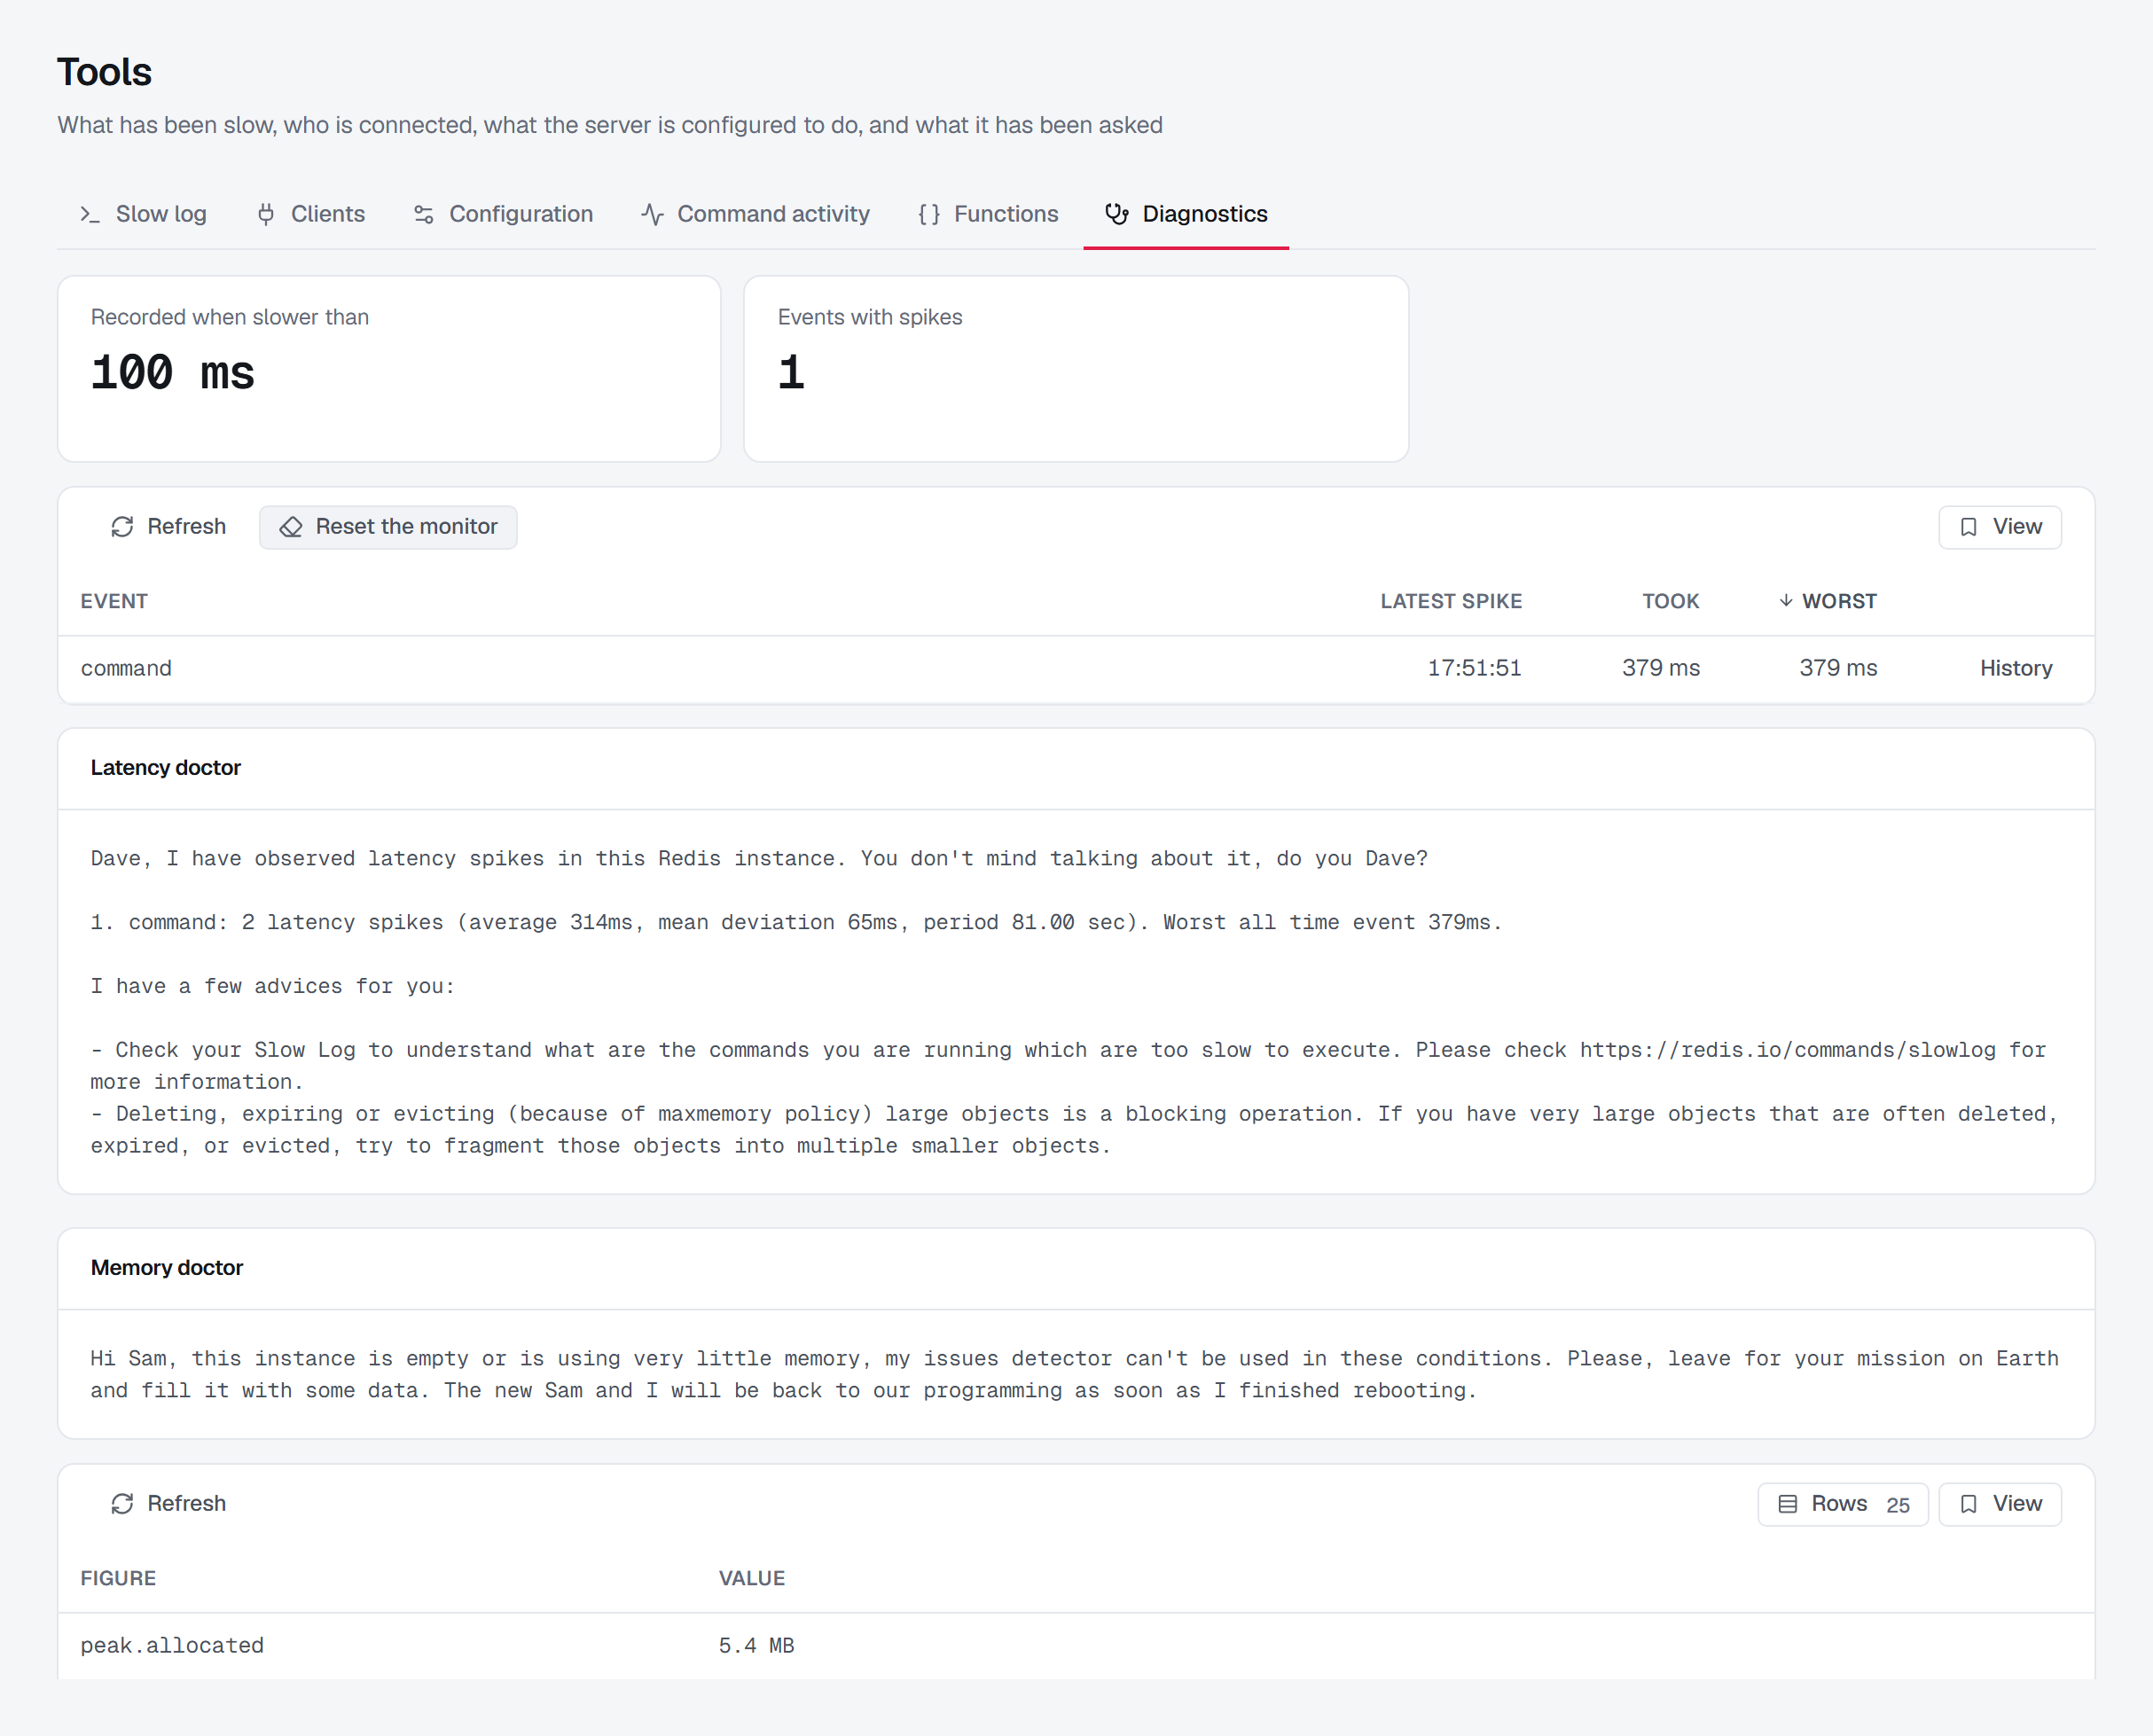The image size is (2153, 1736).
Task: Click the Functions curly braces icon
Action: coord(929,214)
